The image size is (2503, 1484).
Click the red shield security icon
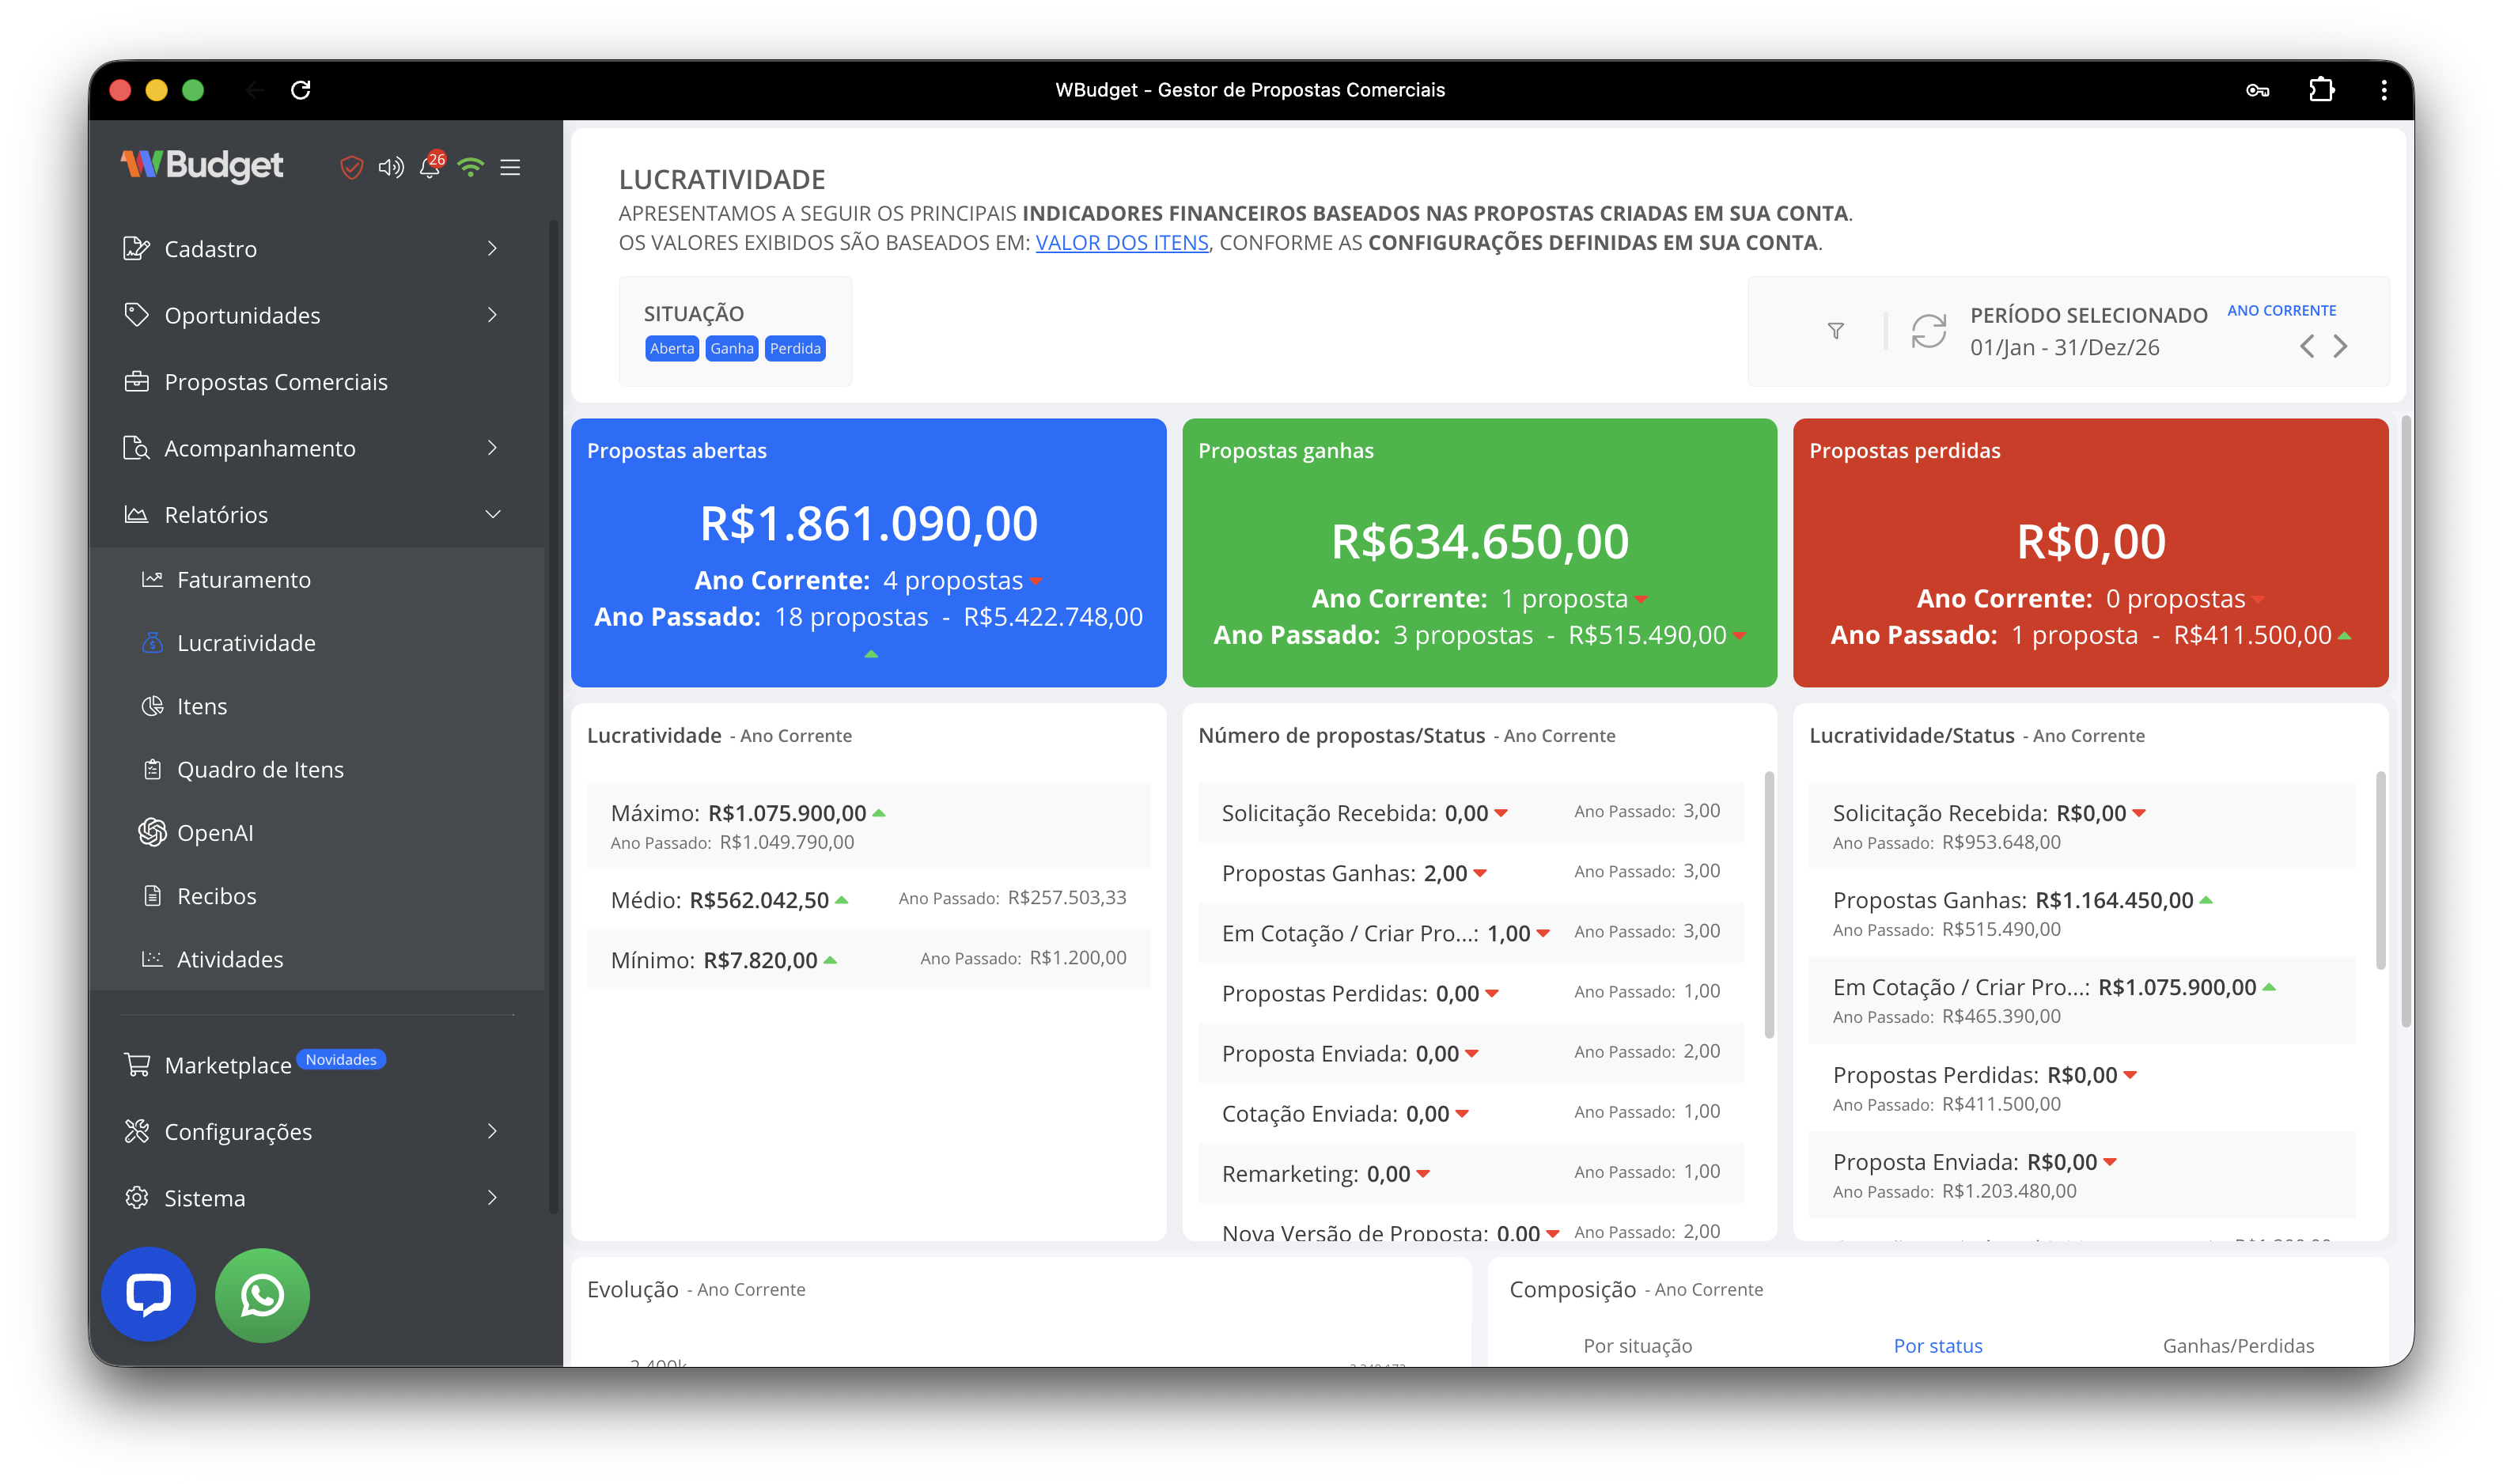tap(351, 167)
